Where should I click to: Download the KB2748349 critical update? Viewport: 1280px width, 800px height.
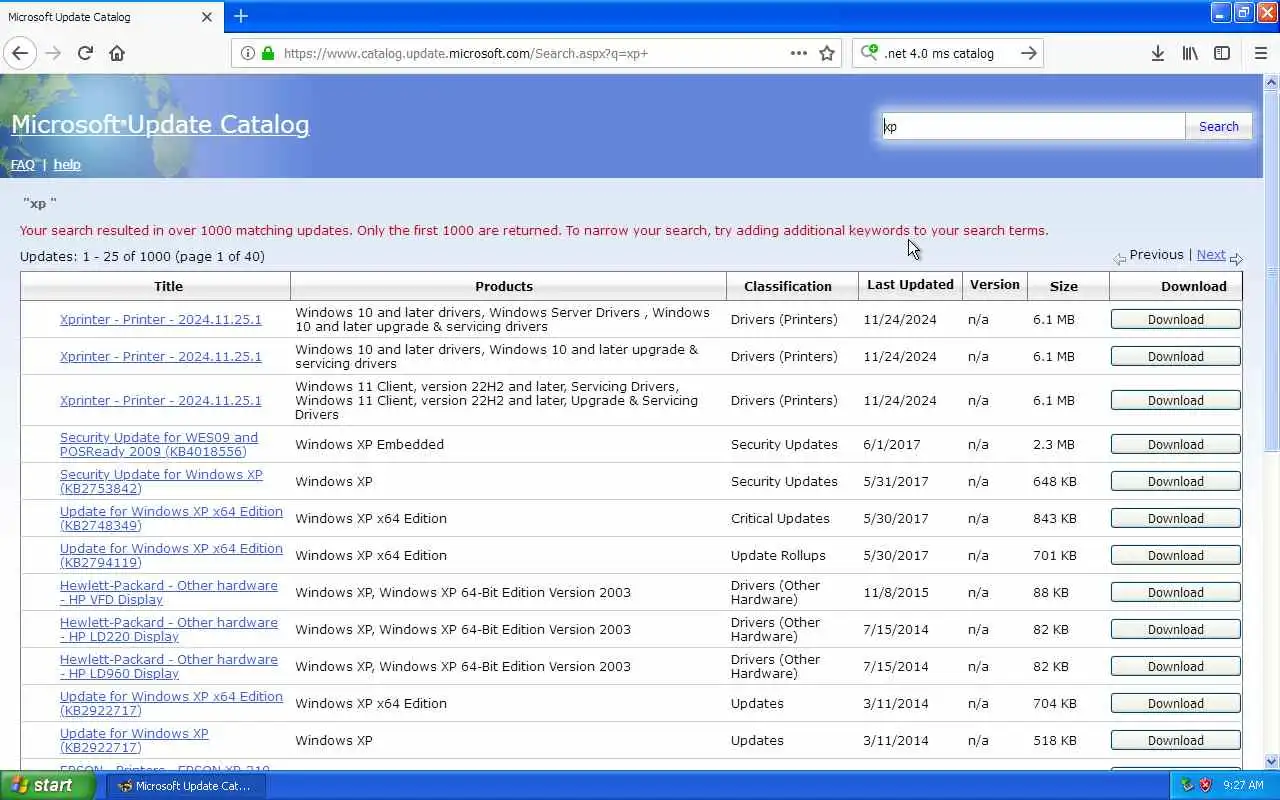click(x=1176, y=518)
